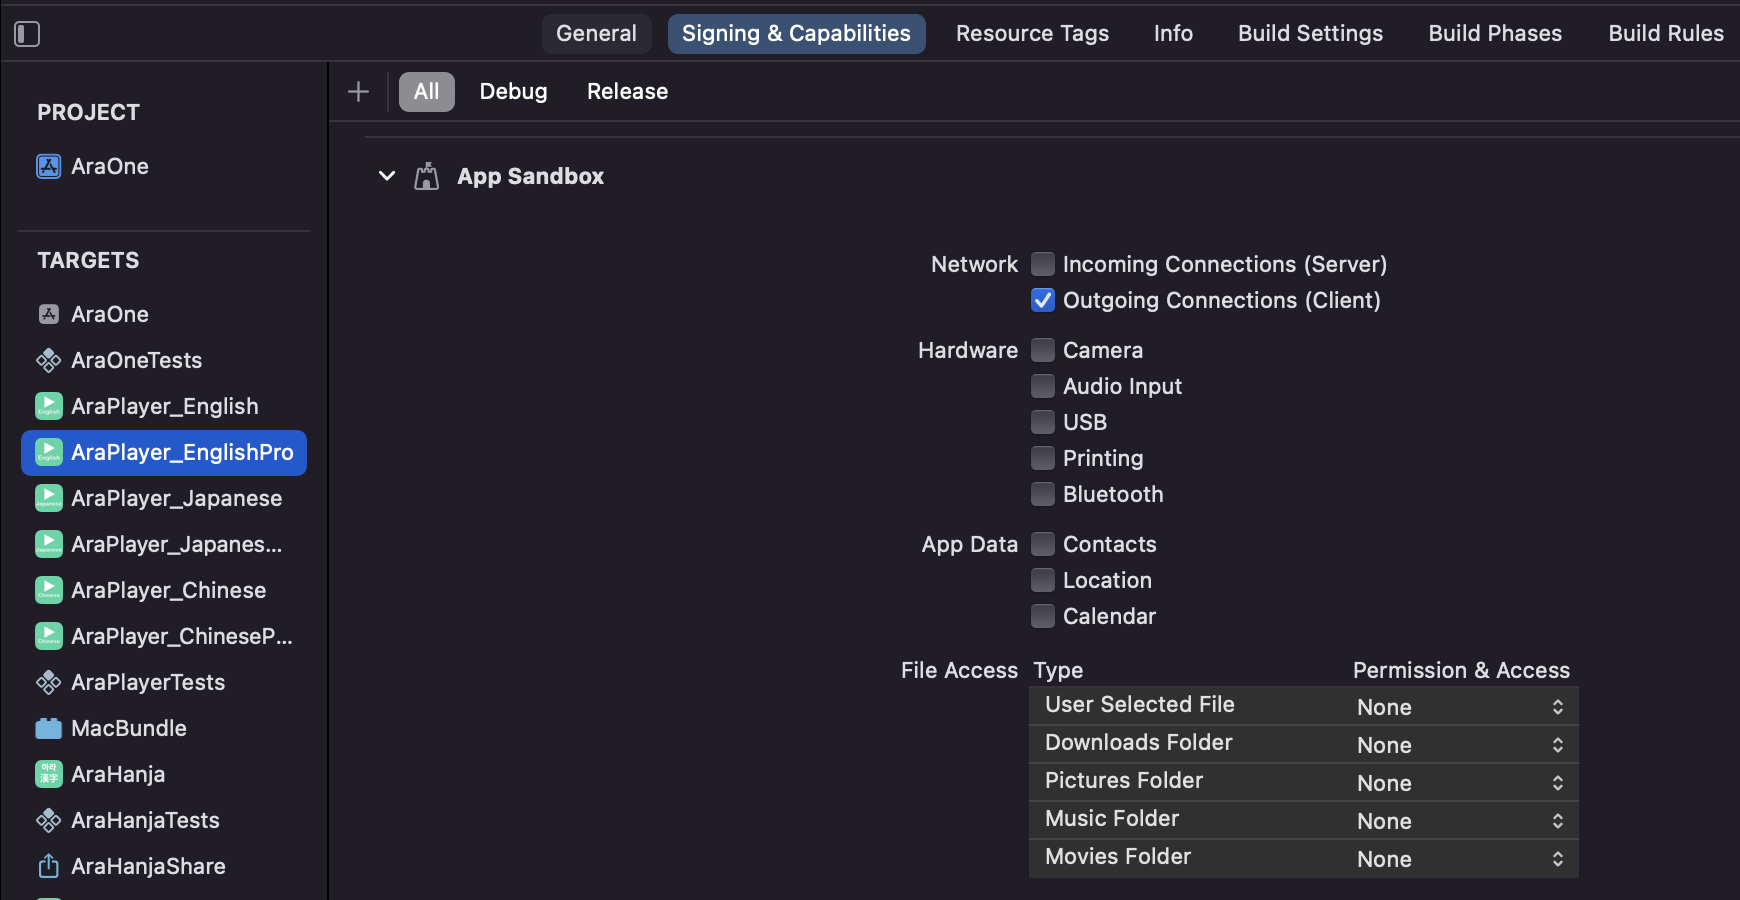Image resolution: width=1740 pixels, height=900 pixels.
Task: Open Pictures Folder permission popup
Action: (x=1460, y=783)
